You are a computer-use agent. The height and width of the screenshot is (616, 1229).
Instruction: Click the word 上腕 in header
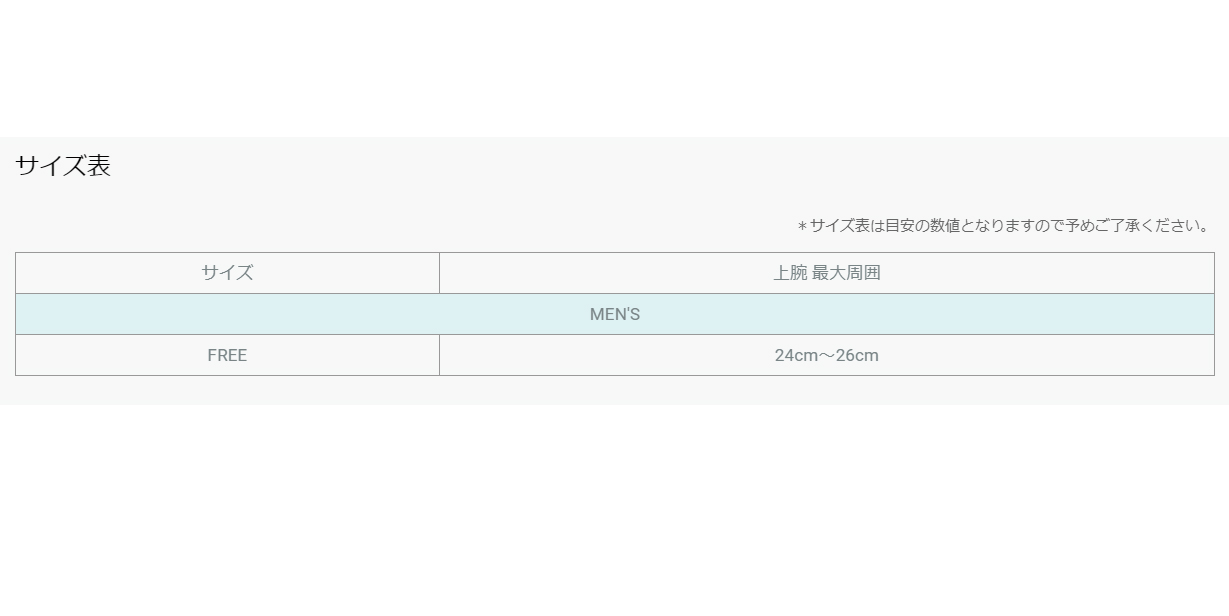pyautogui.click(x=790, y=273)
